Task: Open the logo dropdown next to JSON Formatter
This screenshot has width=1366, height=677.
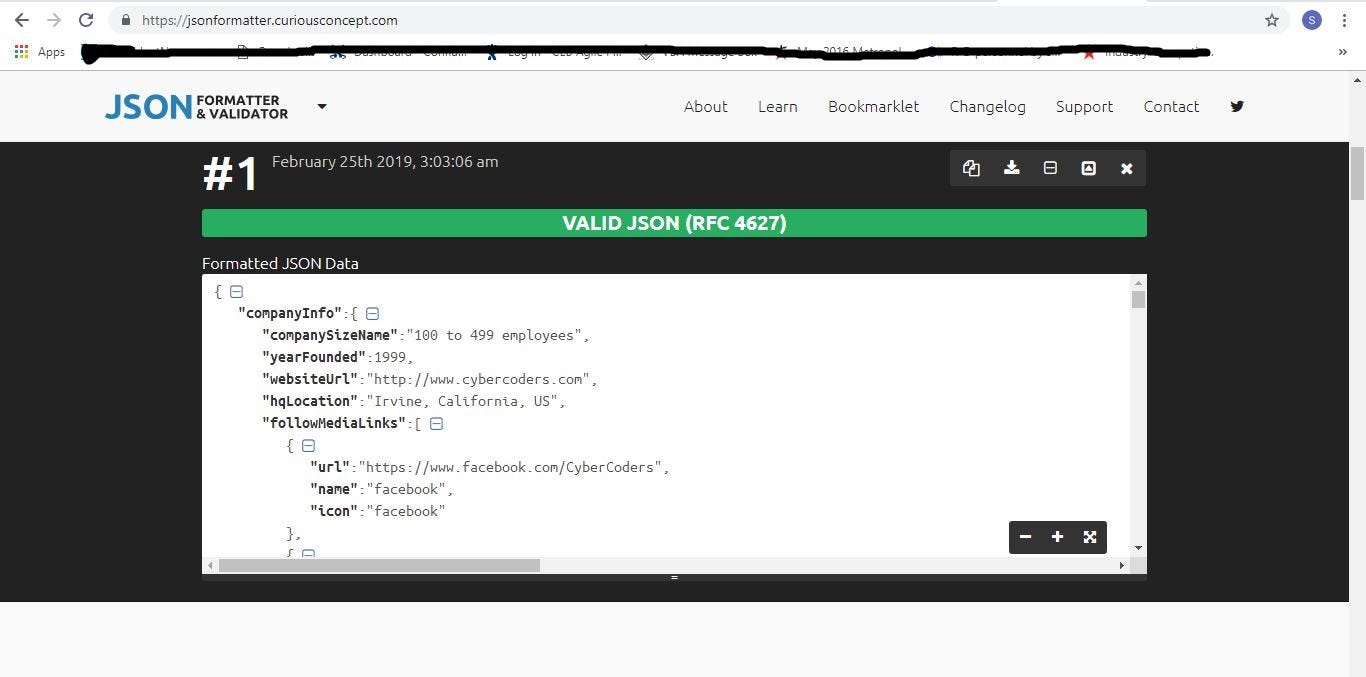Action: point(322,106)
